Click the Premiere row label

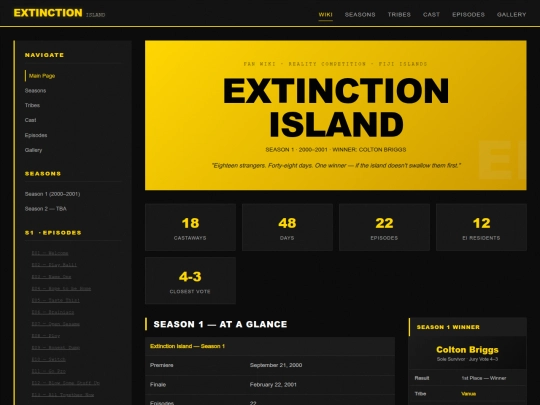[162, 365]
